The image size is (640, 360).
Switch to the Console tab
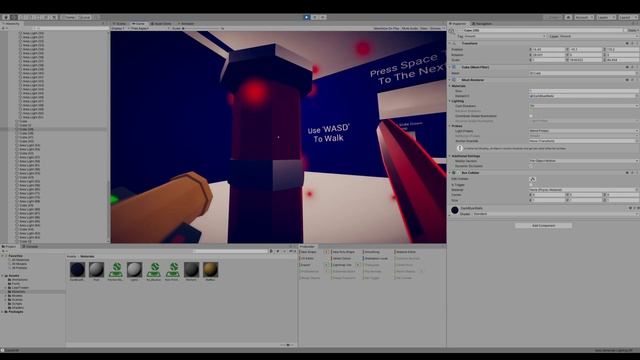30,247
